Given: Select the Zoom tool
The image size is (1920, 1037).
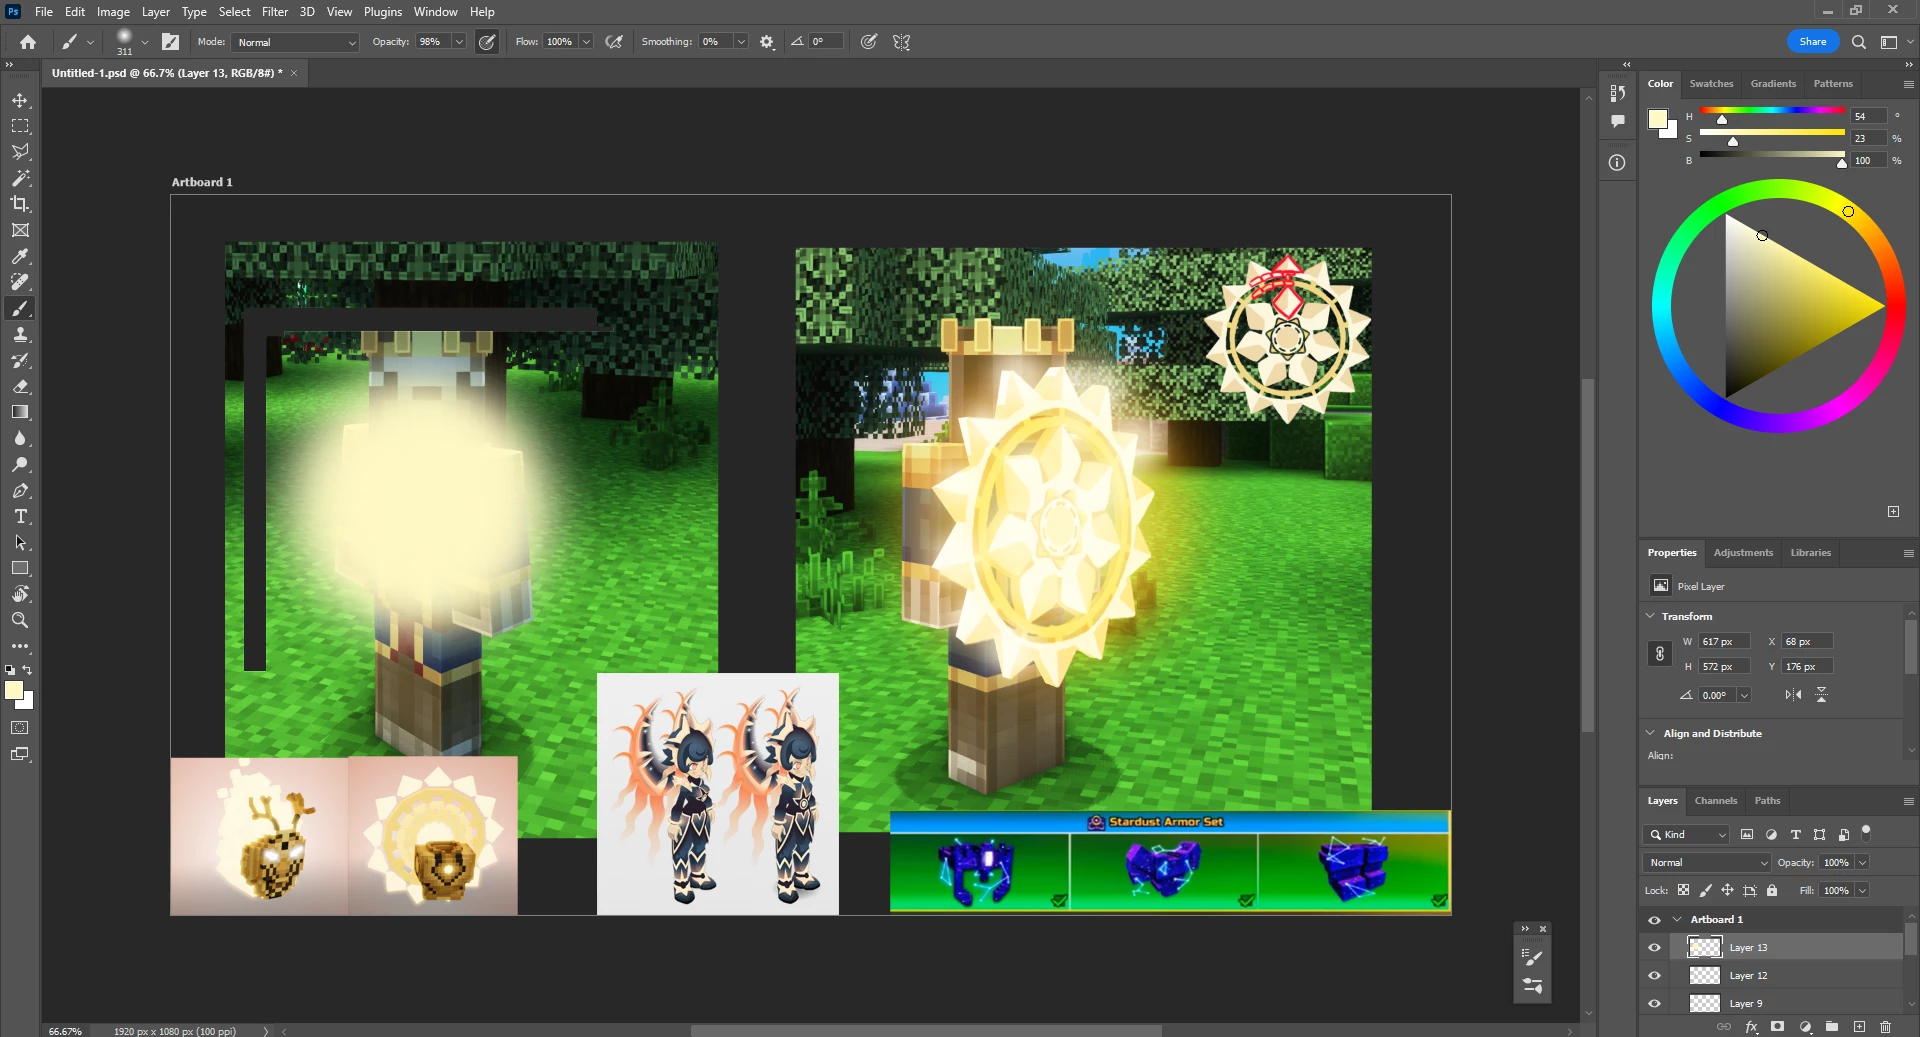Looking at the screenshot, I should click(20, 620).
